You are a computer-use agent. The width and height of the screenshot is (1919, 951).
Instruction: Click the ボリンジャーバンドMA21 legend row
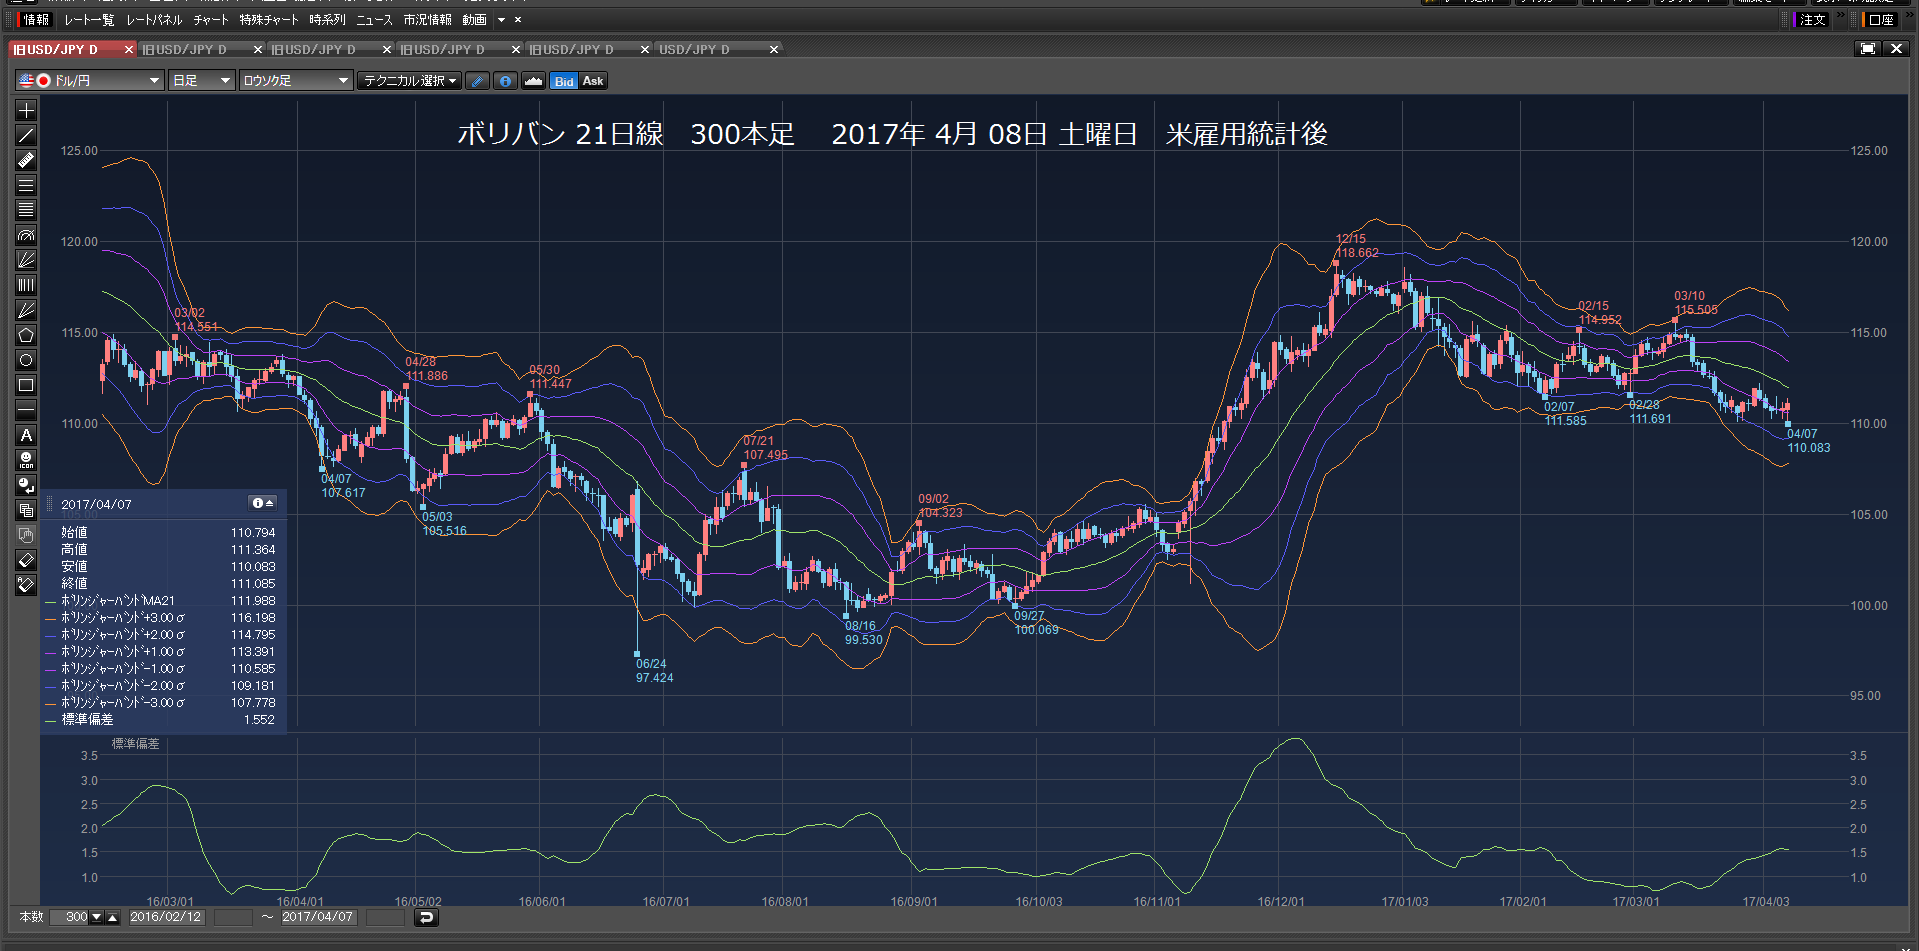coord(160,601)
